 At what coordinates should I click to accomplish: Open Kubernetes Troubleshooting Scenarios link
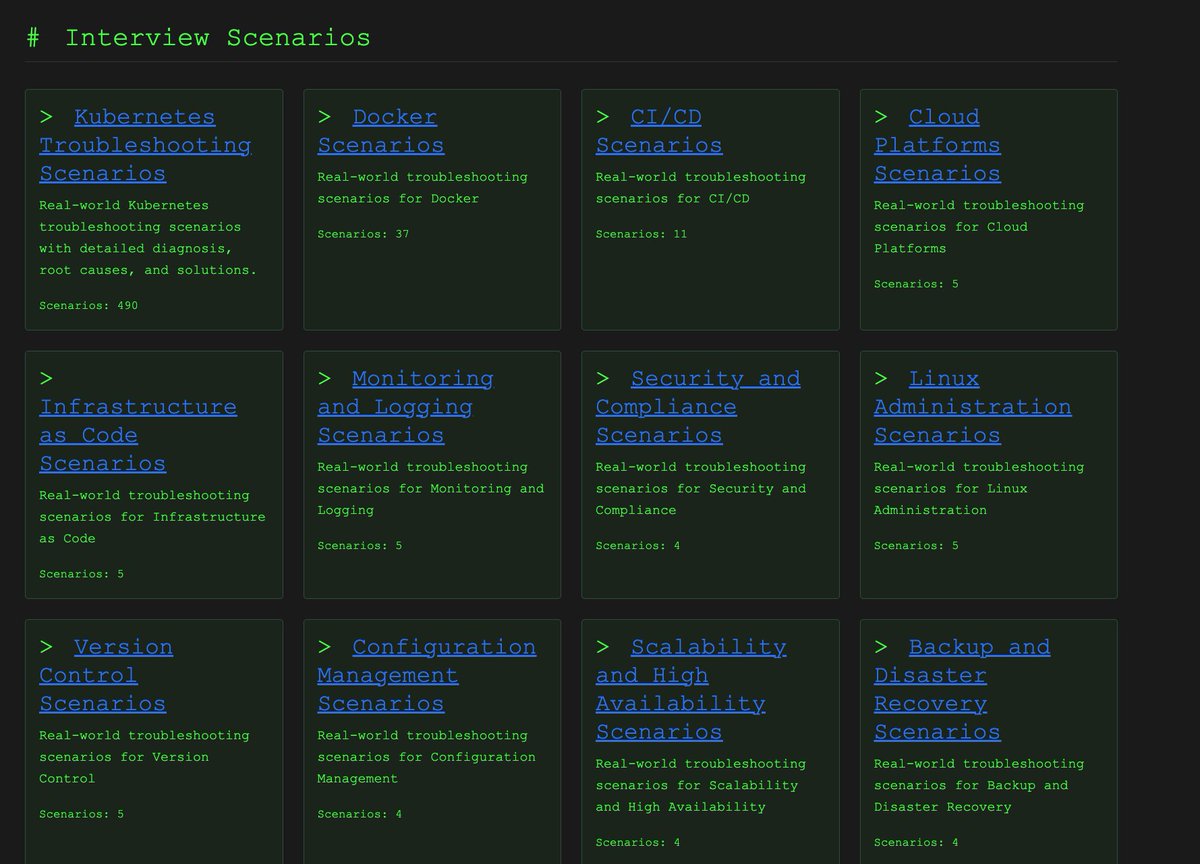coord(145,145)
